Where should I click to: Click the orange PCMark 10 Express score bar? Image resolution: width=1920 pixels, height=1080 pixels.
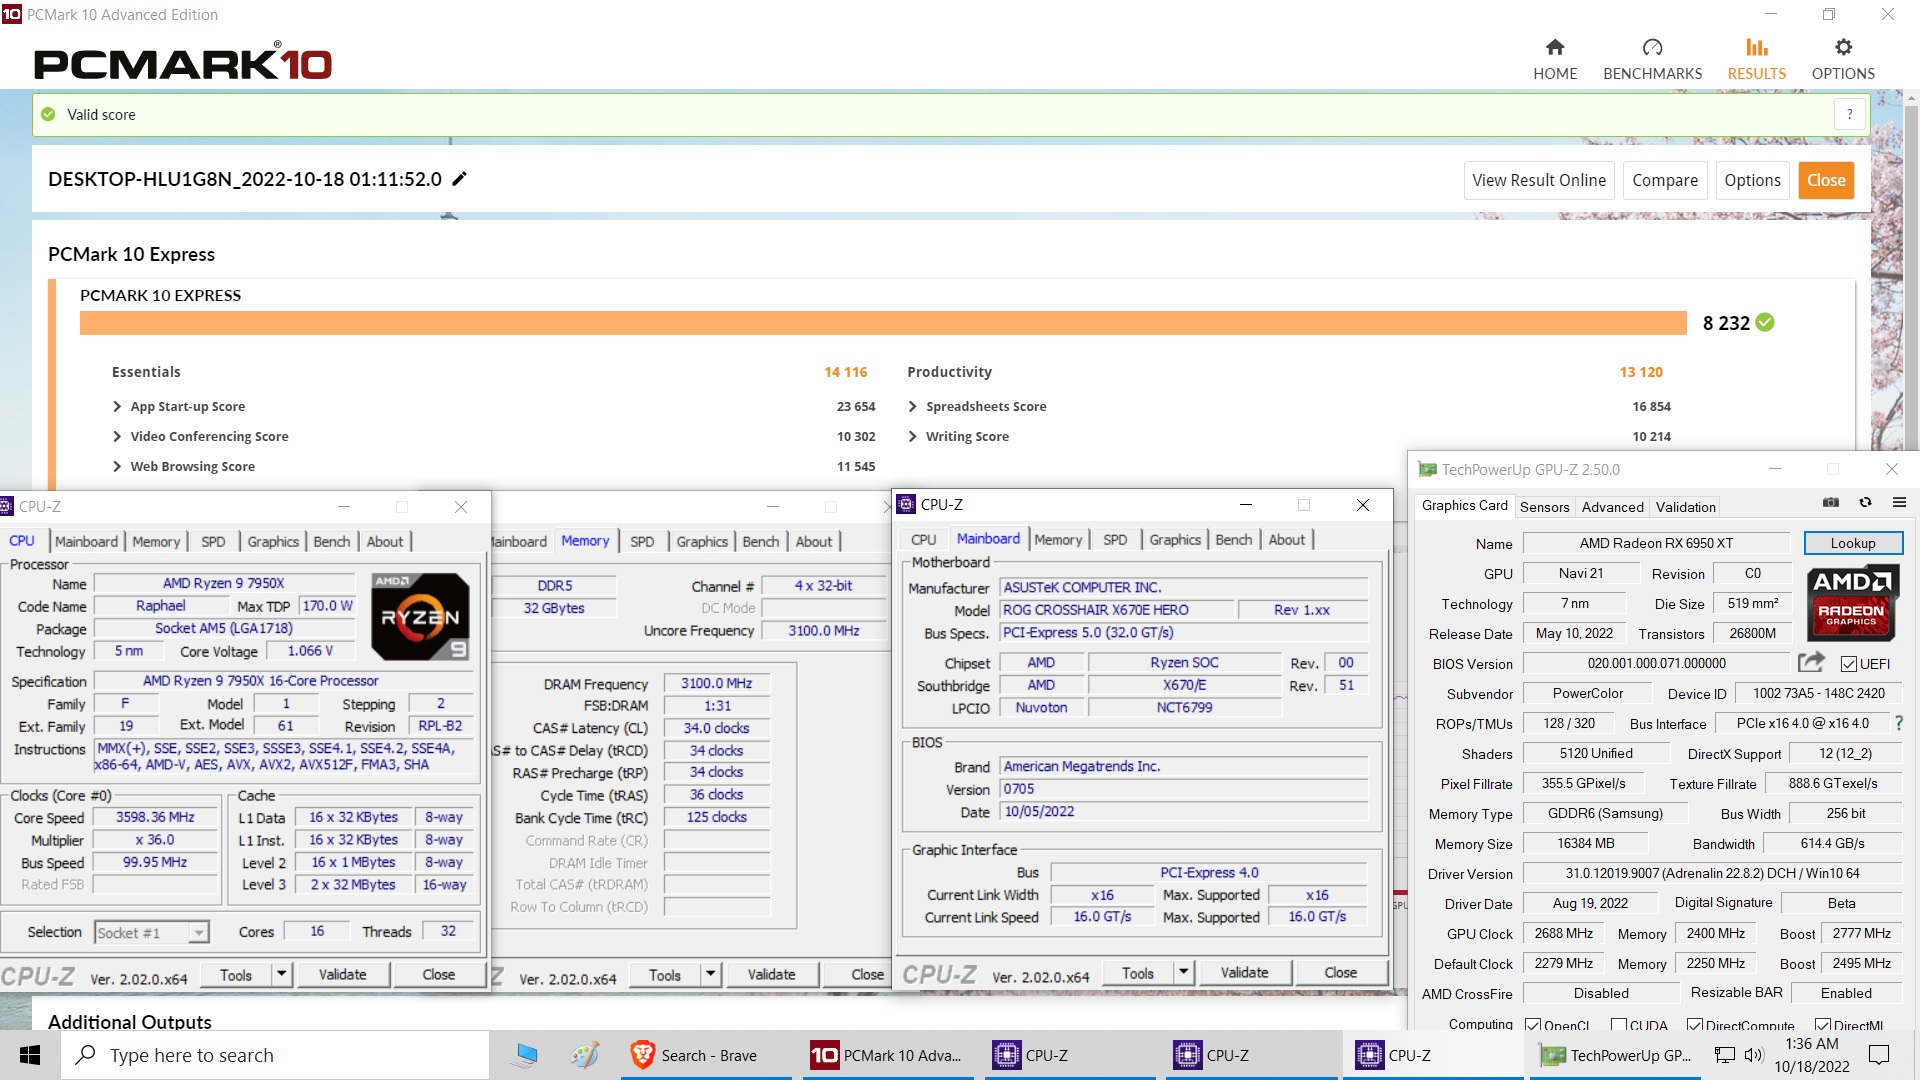[x=883, y=323]
